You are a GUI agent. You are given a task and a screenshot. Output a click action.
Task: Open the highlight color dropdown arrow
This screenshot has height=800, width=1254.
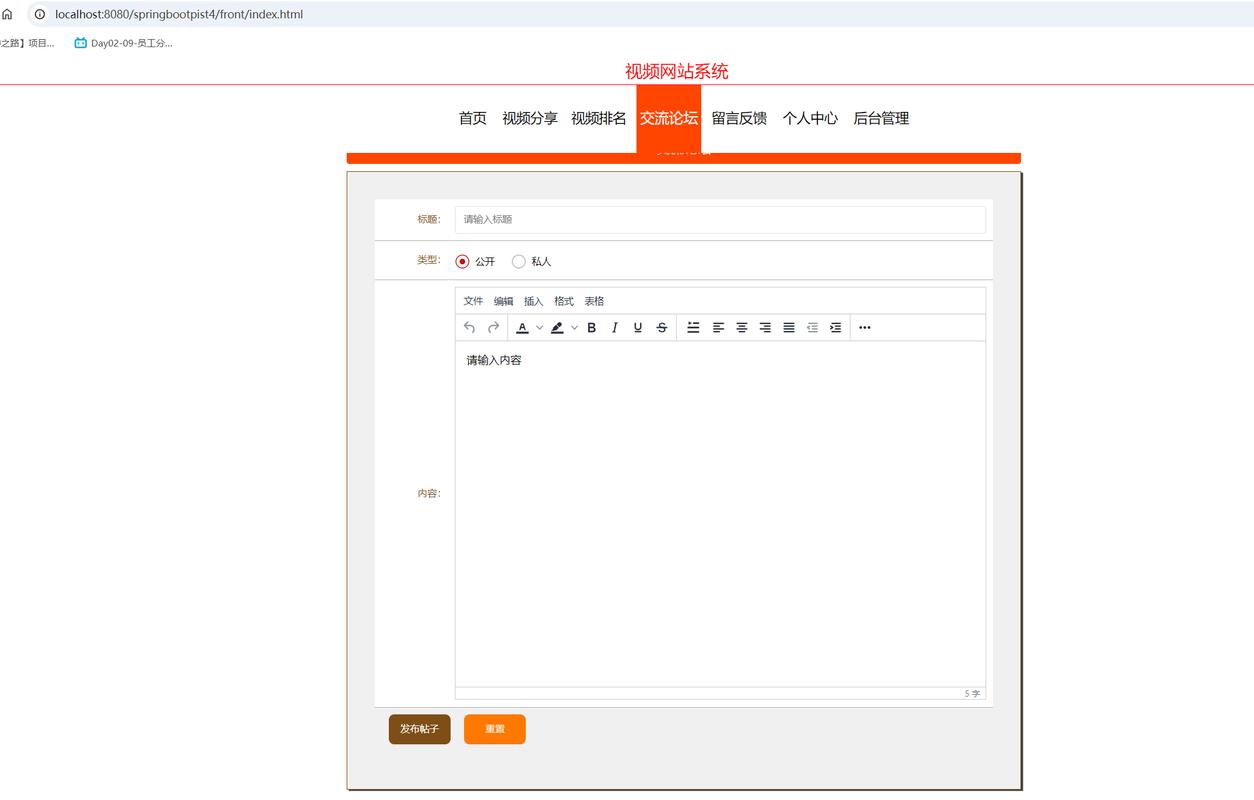574,328
